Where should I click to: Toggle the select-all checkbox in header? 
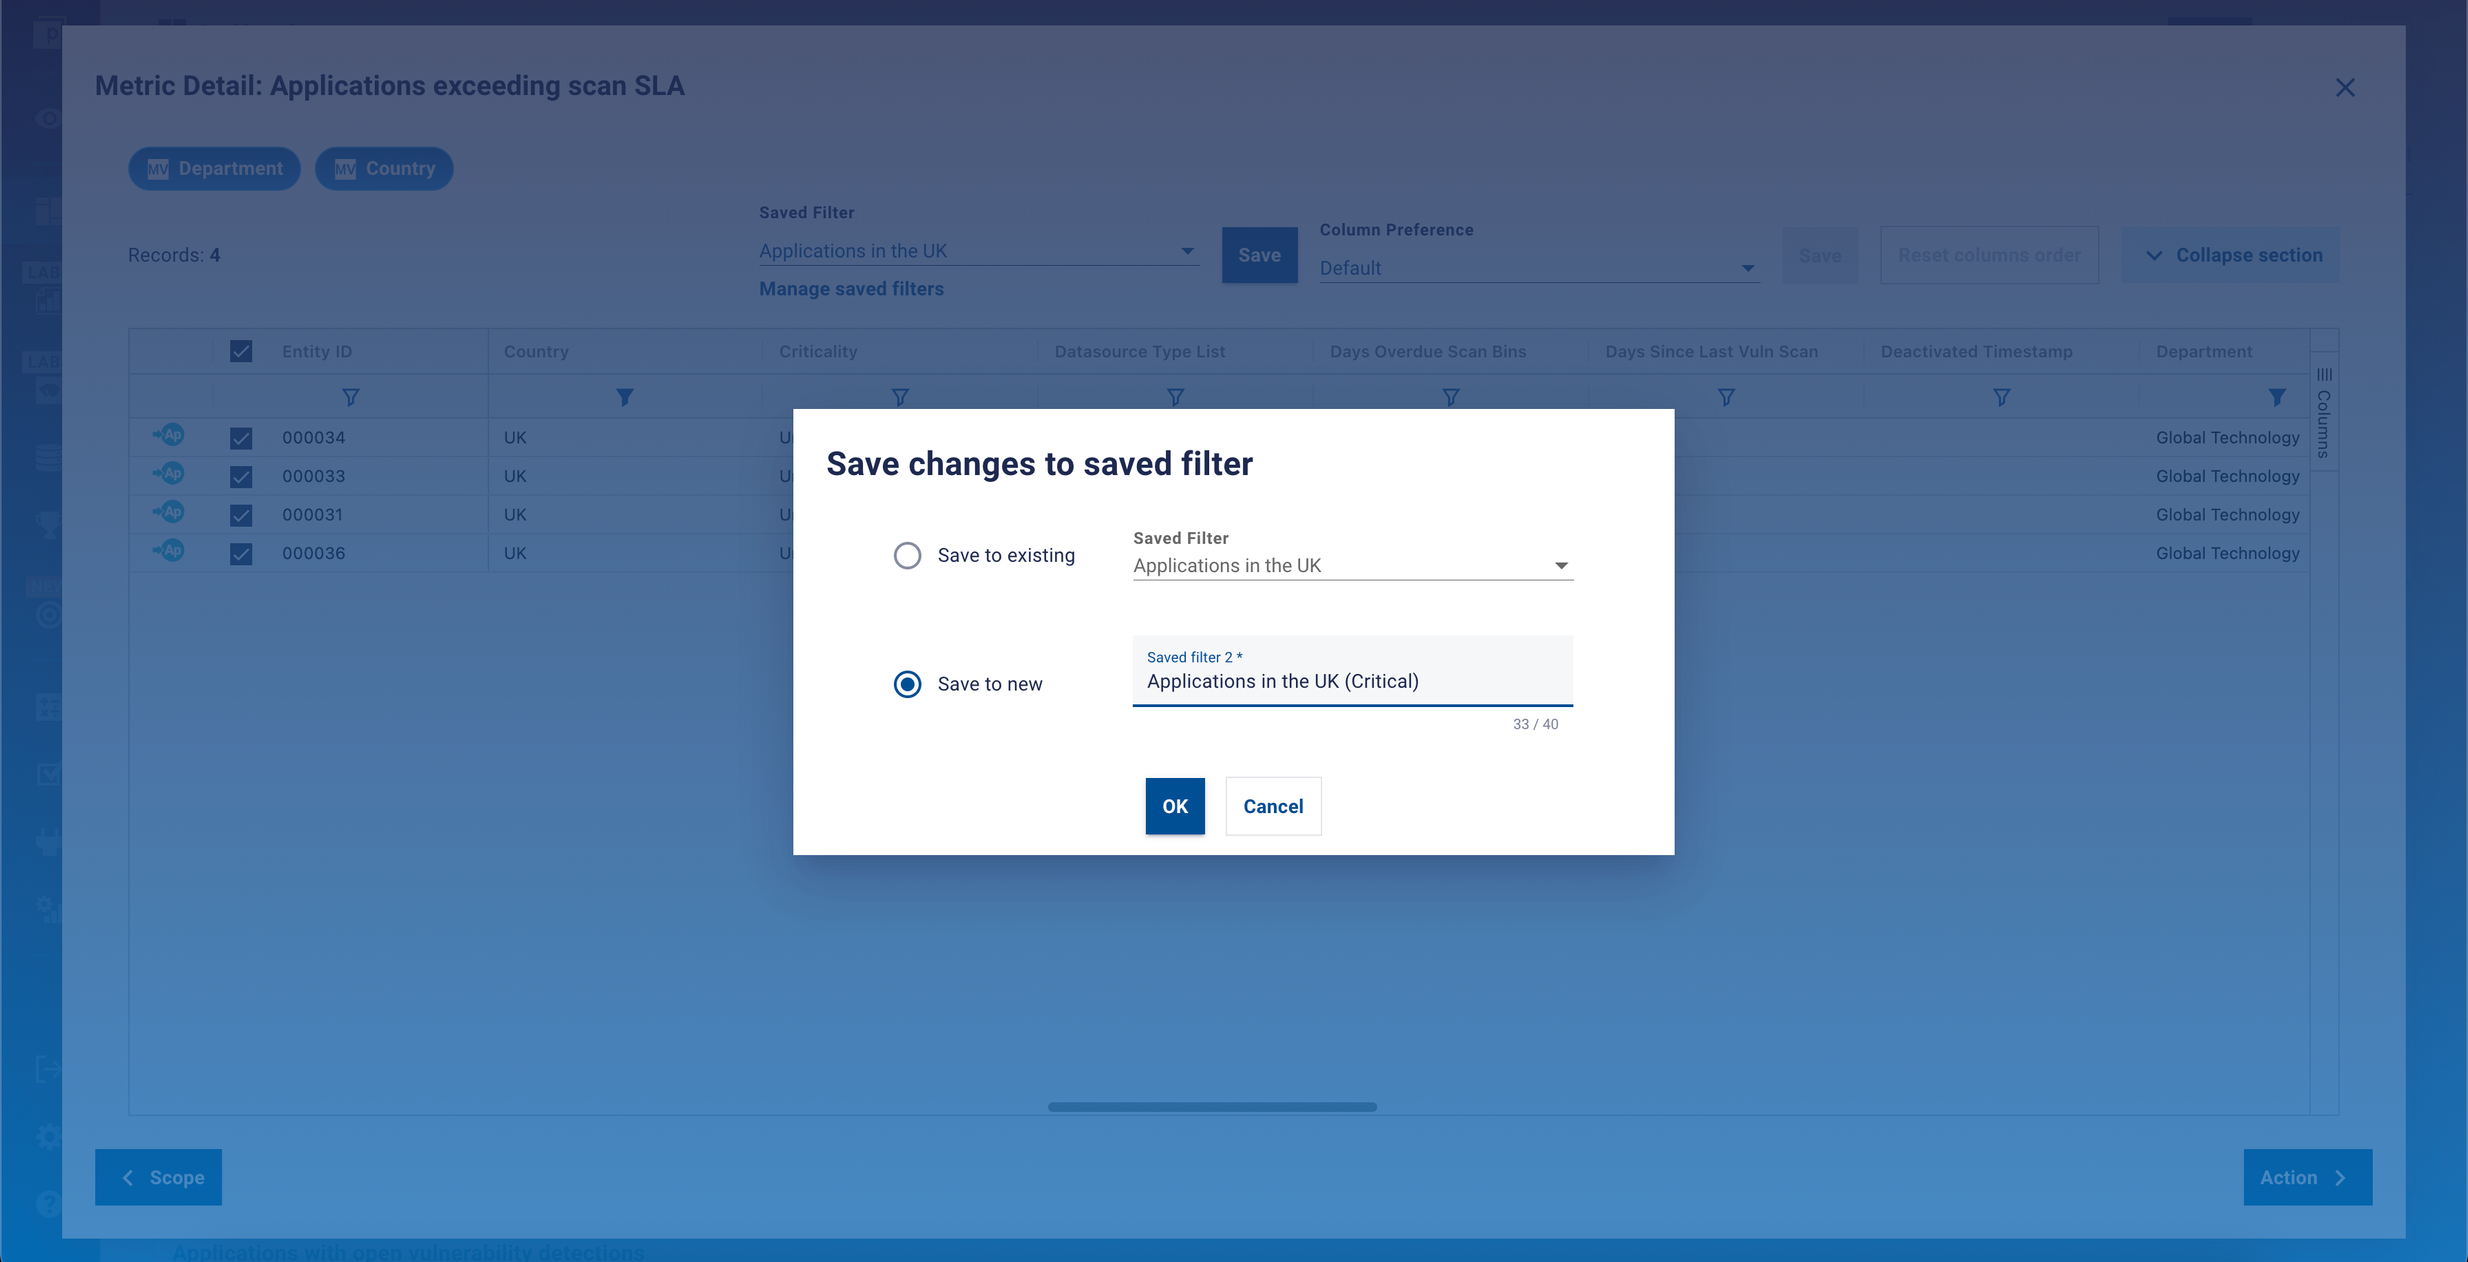[241, 351]
